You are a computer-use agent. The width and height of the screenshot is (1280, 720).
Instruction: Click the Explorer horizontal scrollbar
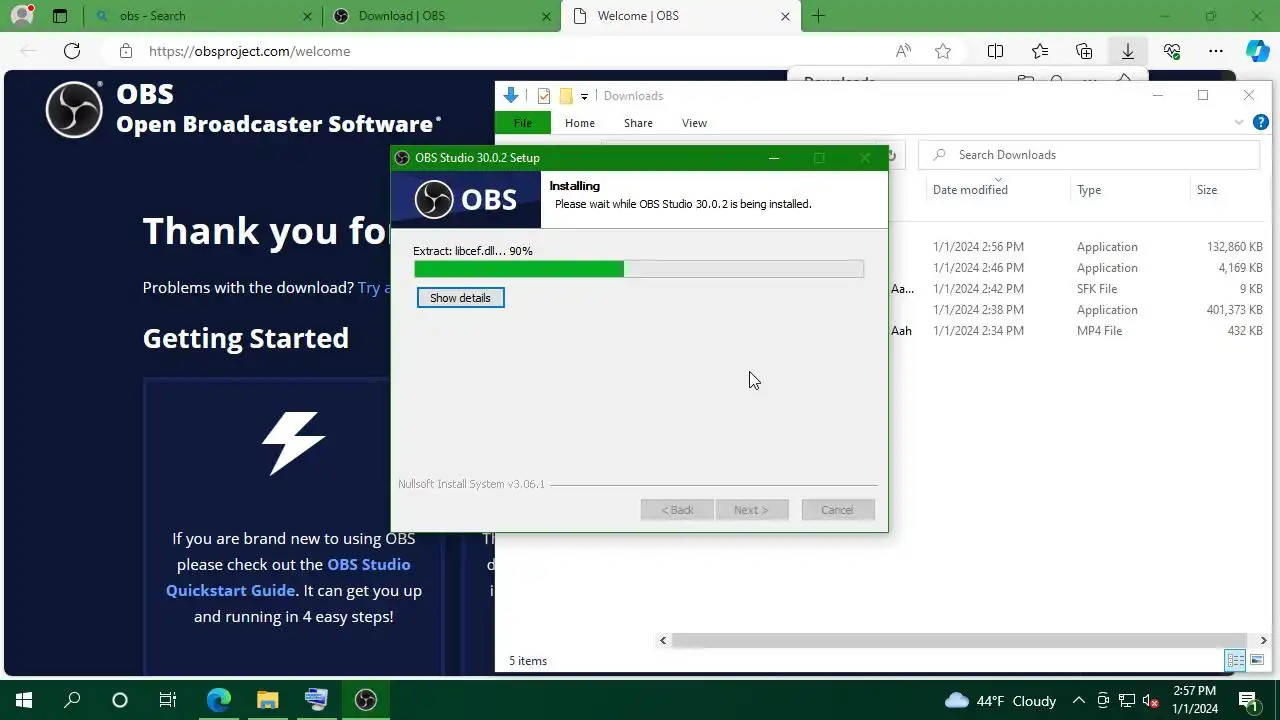(x=962, y=640)
